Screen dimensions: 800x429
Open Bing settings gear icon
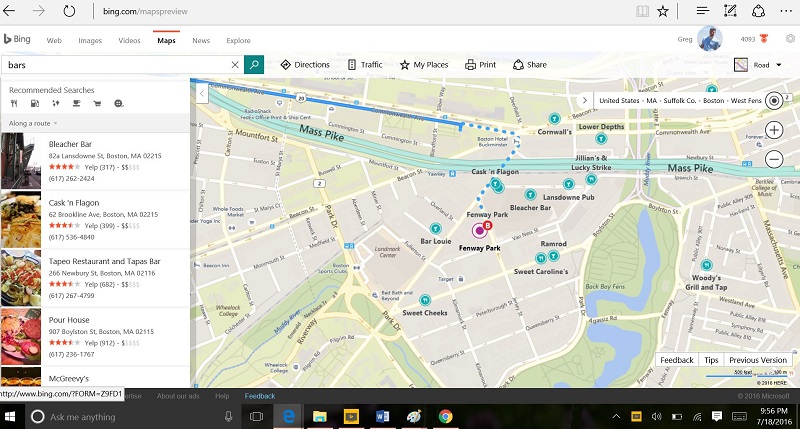[x=790, y=39]
